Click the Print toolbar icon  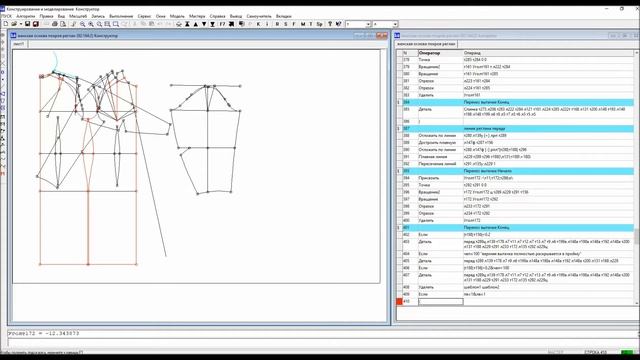55,24
